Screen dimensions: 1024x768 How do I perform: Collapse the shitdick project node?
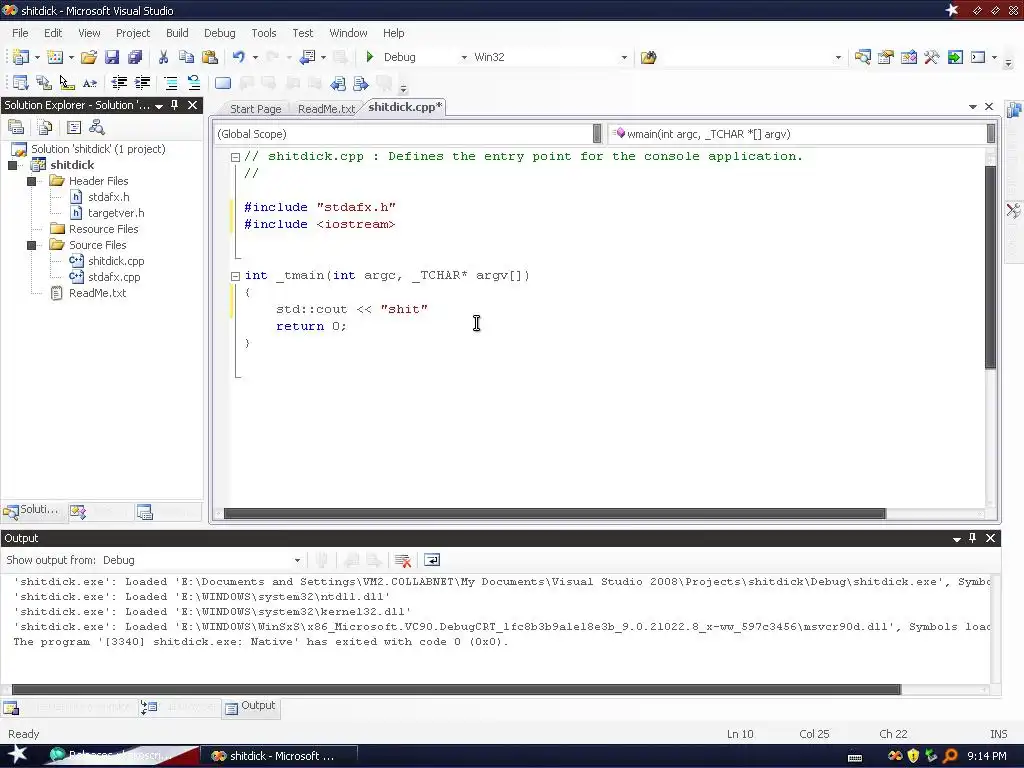tap(12, 165)
